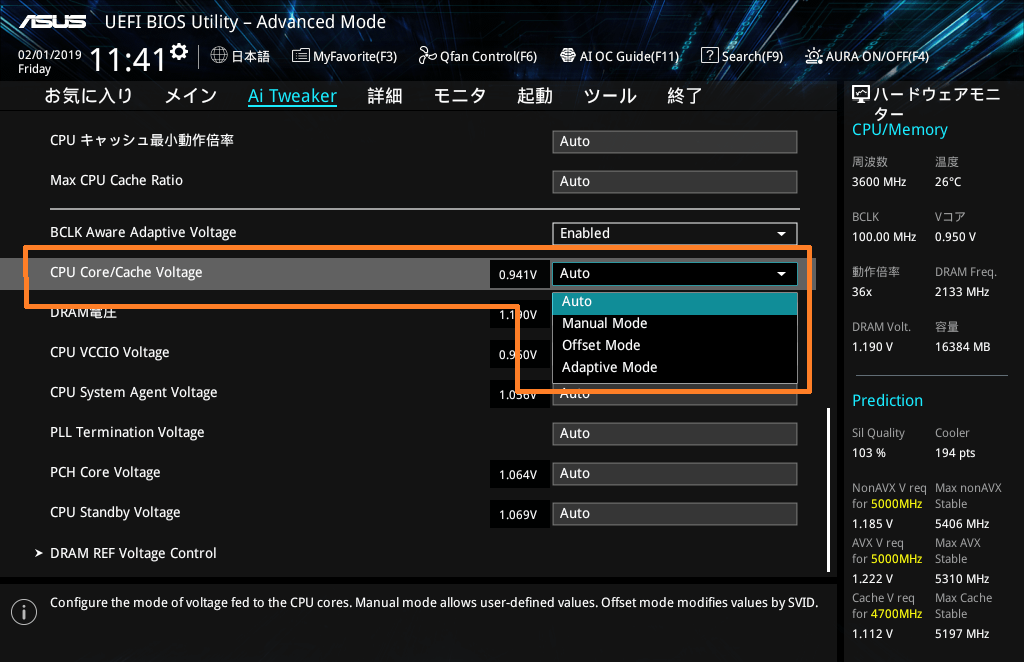Click the 103 % Sil Quality value
The height and width of the screenshot is (662, 1024).
click(x=869, y=453)
